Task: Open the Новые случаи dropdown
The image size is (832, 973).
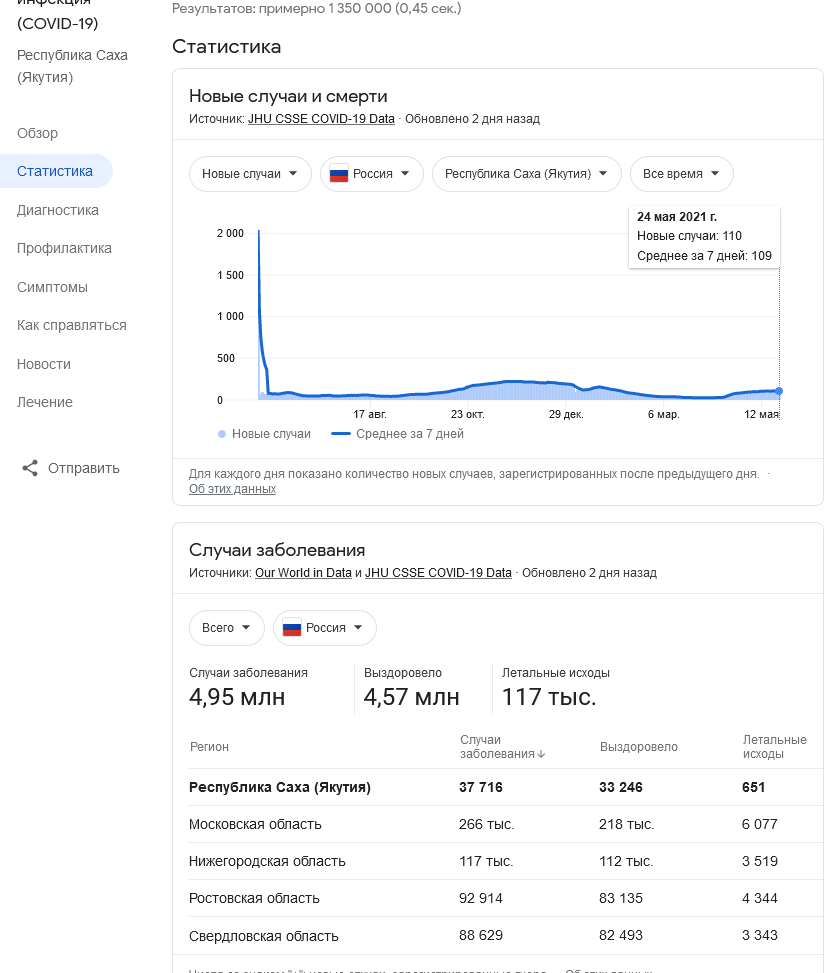Action: click(249, 174)
